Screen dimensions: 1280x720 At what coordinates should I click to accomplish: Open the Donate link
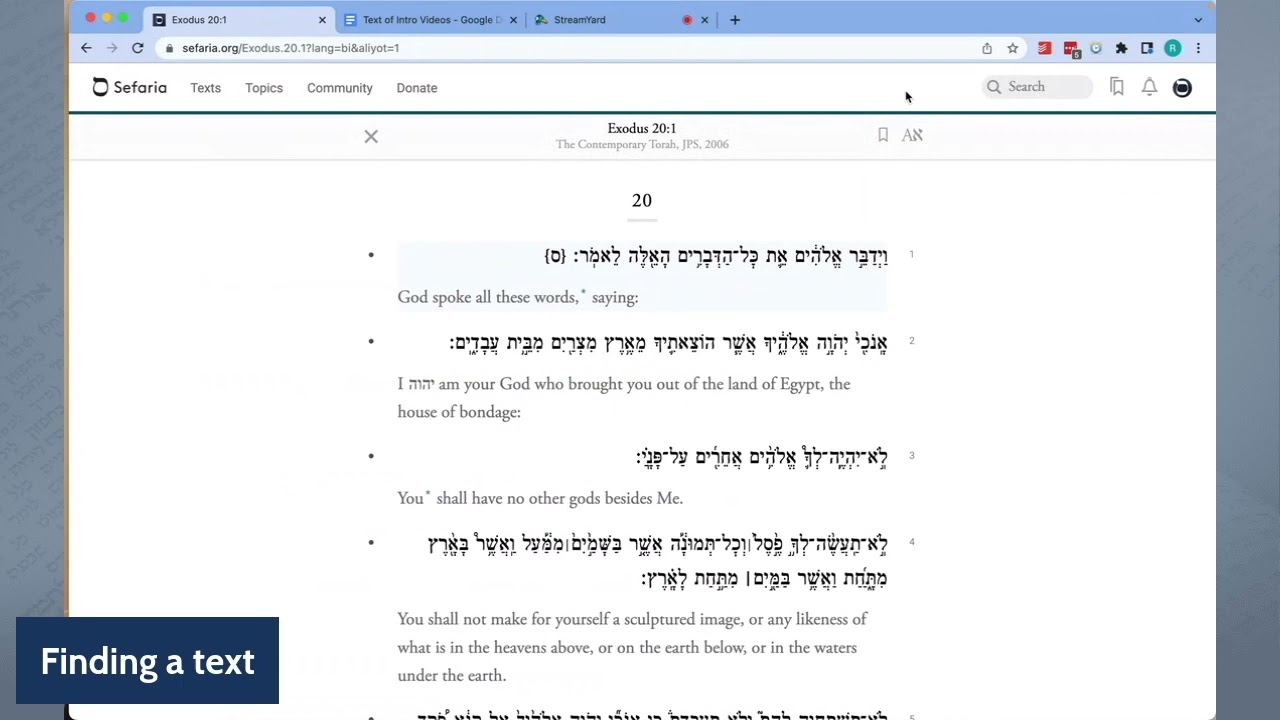[x=417, y=88]
